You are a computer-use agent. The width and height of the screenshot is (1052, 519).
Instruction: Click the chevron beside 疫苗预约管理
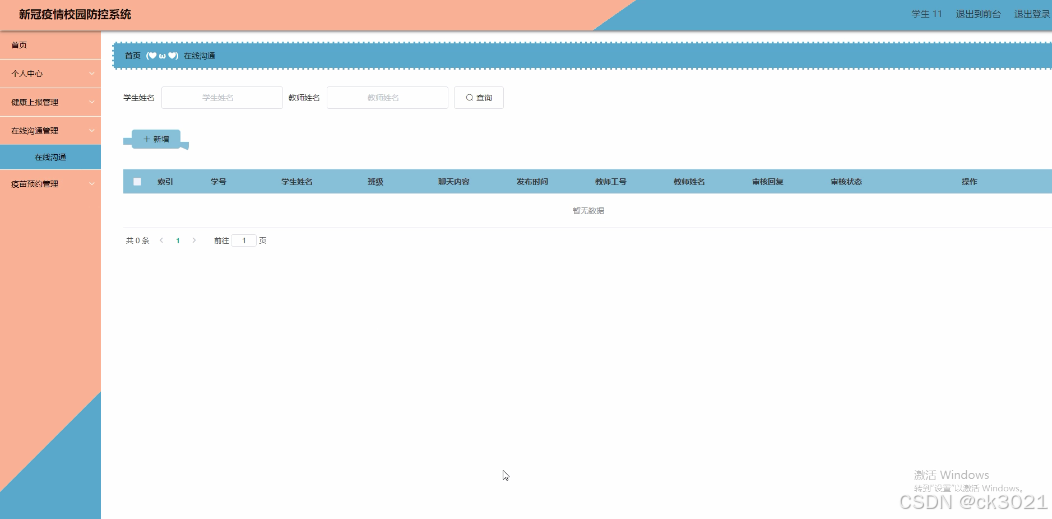click(91, 184)
